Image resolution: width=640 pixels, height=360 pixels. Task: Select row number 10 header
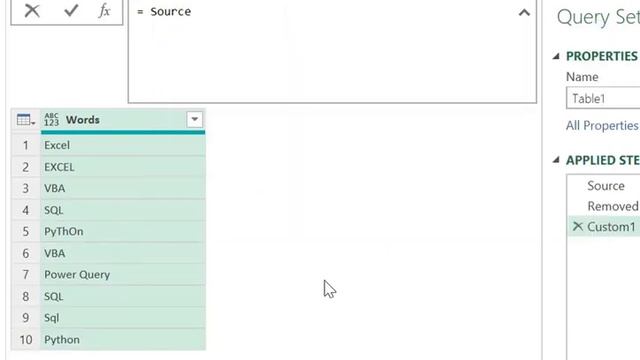point(26,340)
